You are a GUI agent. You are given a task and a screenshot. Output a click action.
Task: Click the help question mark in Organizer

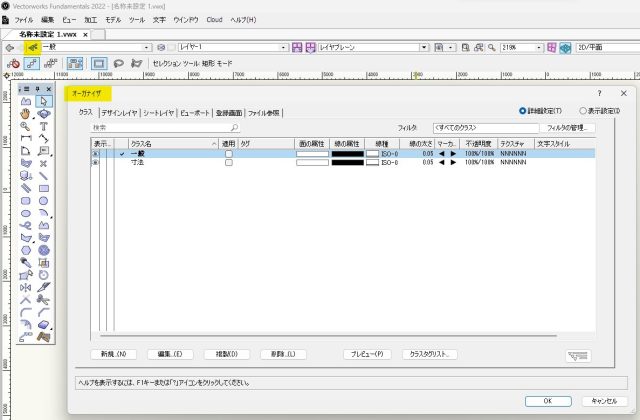pyautogui.click(x=599, y=92)
